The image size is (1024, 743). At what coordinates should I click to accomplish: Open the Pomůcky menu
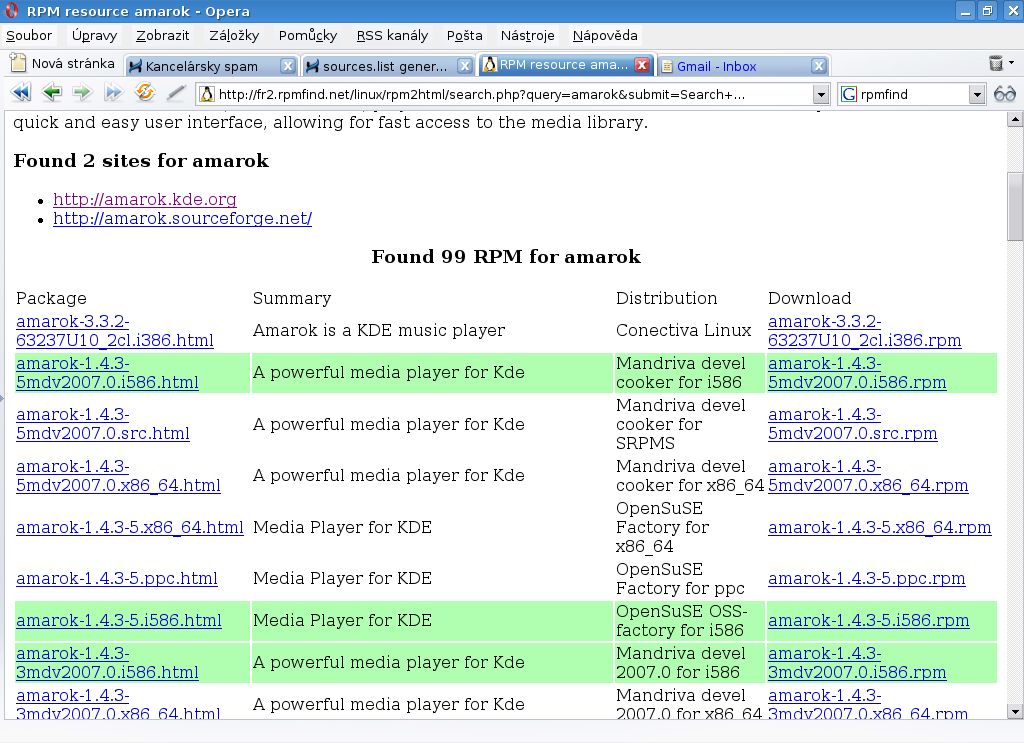point(308,35)
